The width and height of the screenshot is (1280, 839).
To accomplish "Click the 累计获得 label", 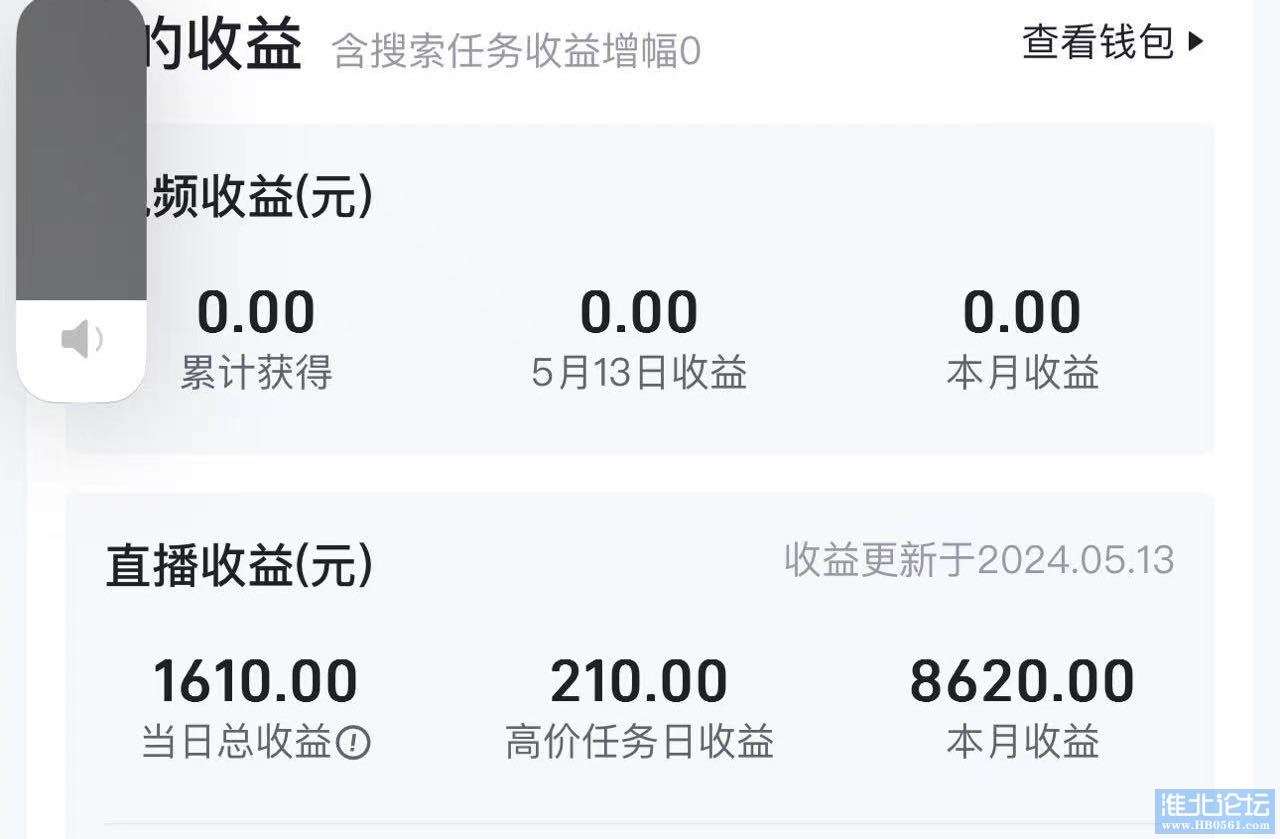I will pos(256,373).
